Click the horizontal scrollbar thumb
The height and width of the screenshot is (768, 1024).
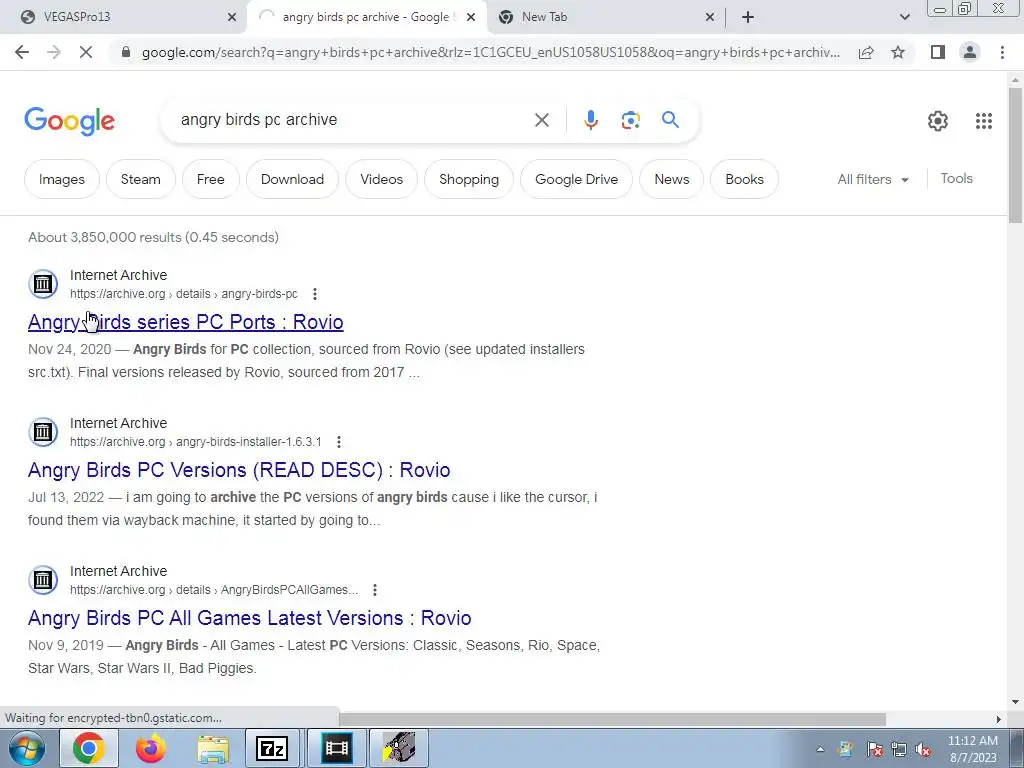[612, 719]
